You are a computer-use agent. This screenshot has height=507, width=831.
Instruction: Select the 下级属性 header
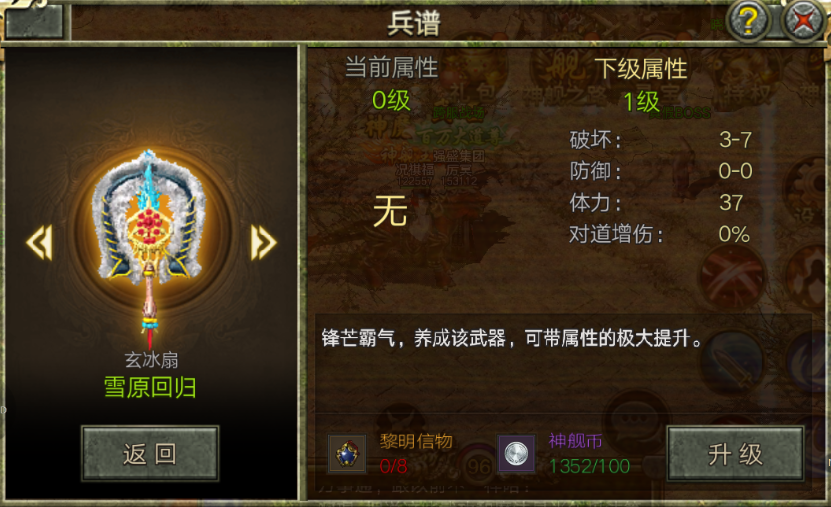(x=641, y=69)
